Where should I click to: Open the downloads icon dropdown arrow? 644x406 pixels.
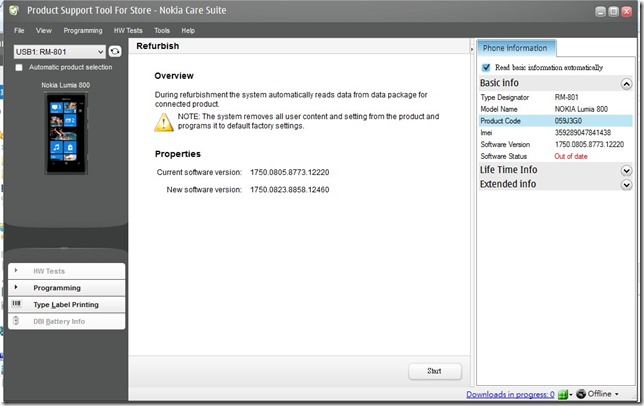[570, 395]
